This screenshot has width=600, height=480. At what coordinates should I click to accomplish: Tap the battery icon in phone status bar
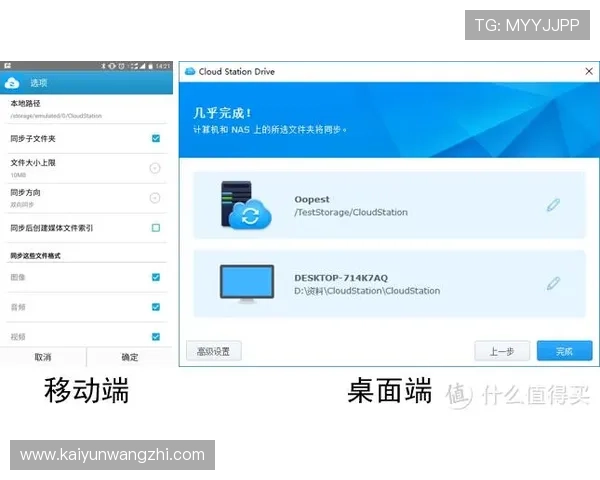coord(151,66)
